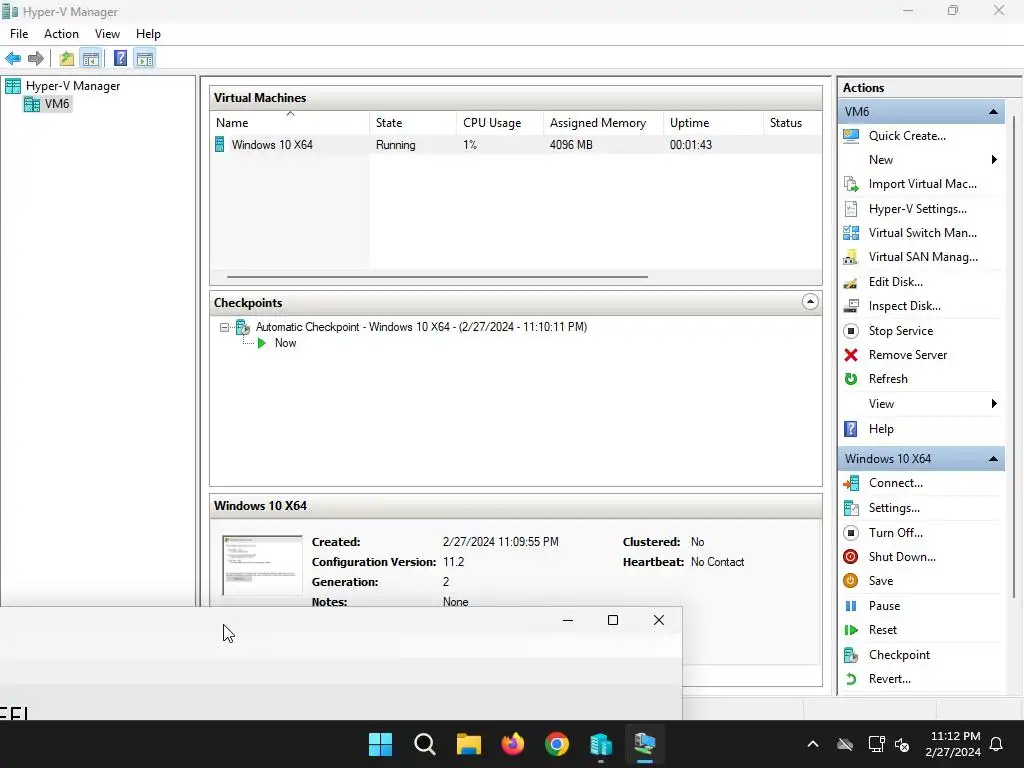Click Revert in the Actions pane
This screenshot has height=768, width=1024.
889,679
